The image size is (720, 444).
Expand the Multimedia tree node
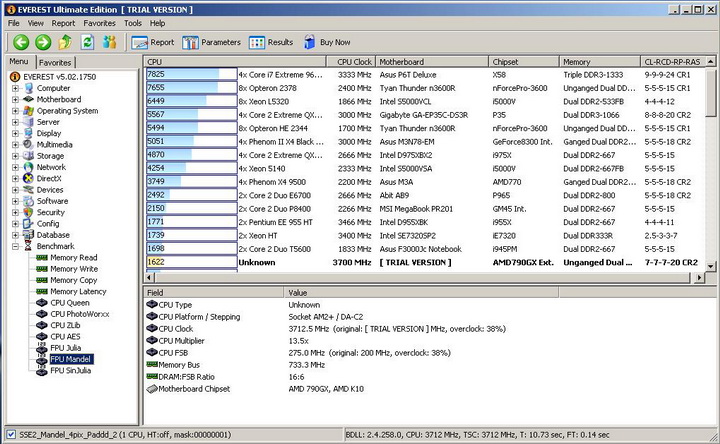(x=15, y=145)
